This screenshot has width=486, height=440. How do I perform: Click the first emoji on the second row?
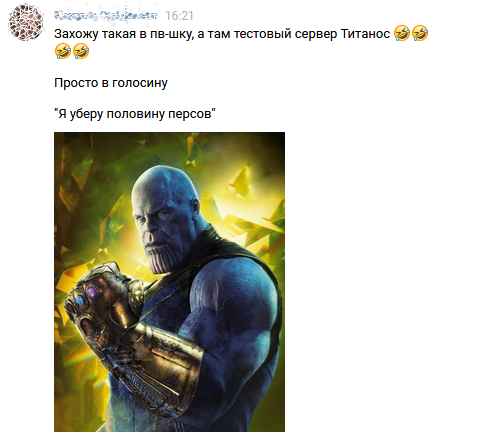(63, 51)
